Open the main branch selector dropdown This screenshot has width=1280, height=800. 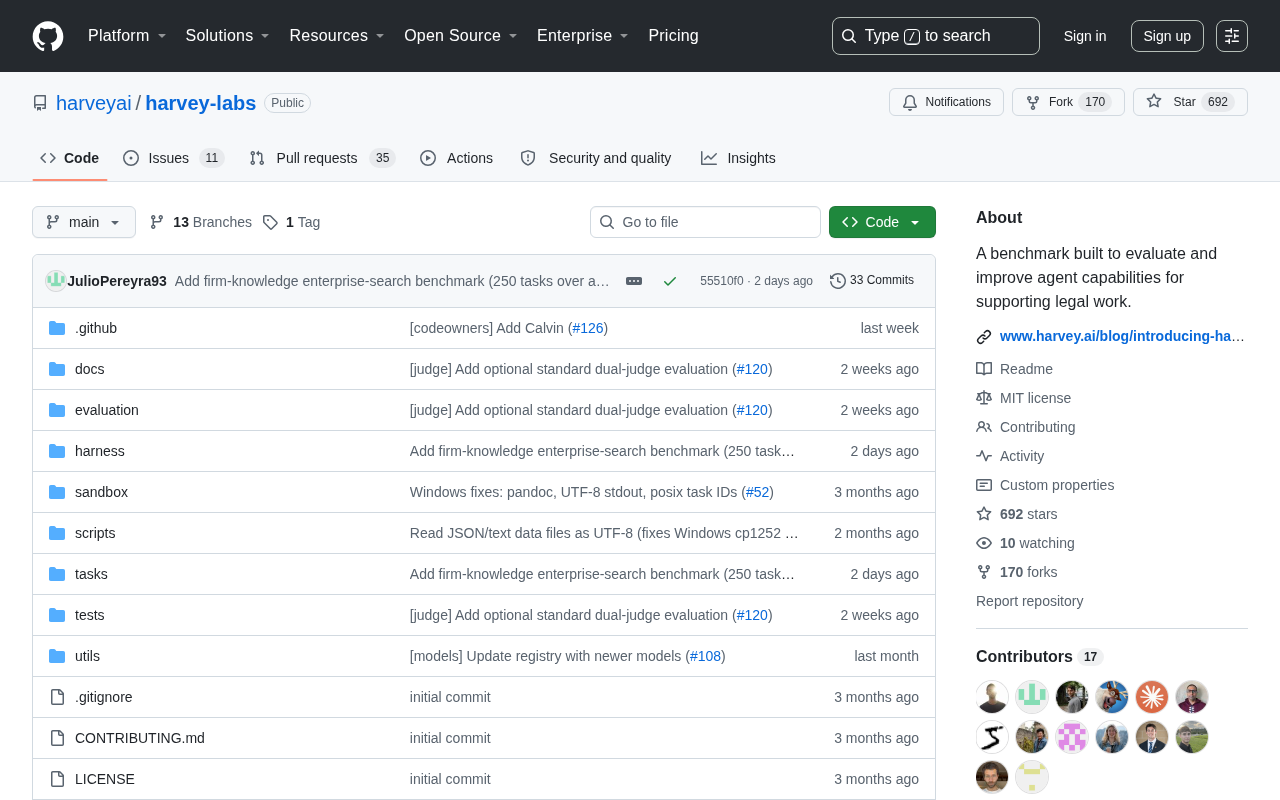[x=84, y=222]
